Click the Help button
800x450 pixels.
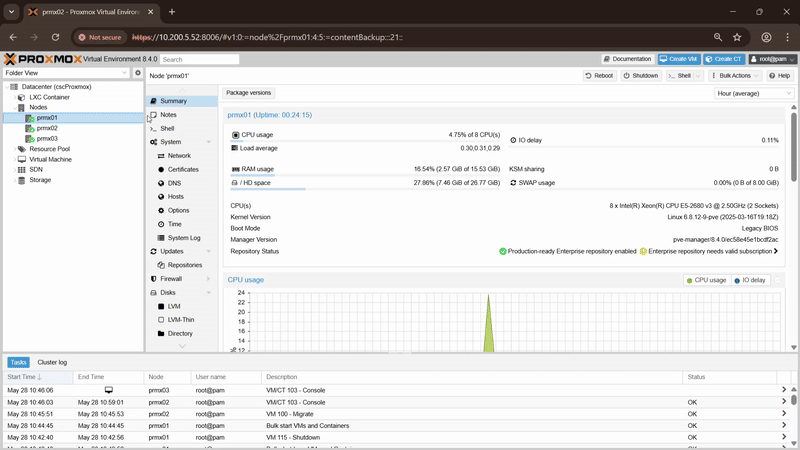click(x=780, y=76)
